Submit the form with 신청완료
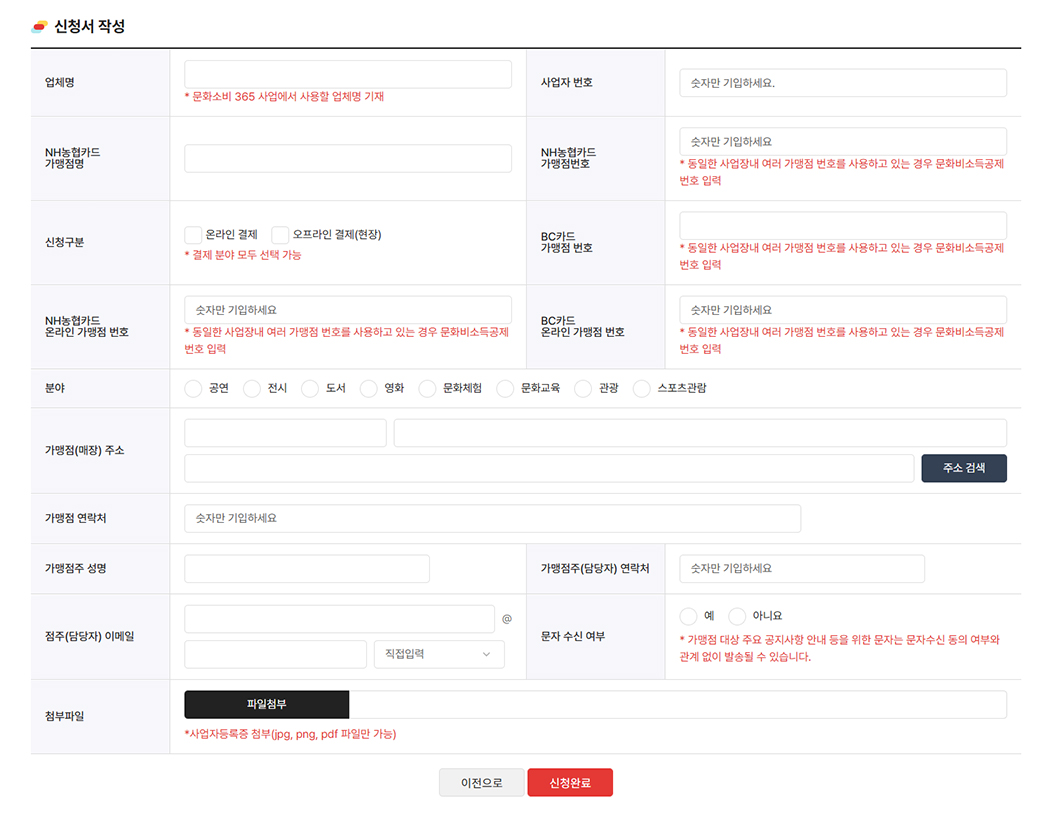The width and height of the screenshot is (1052, 818). tap(570, 783)
